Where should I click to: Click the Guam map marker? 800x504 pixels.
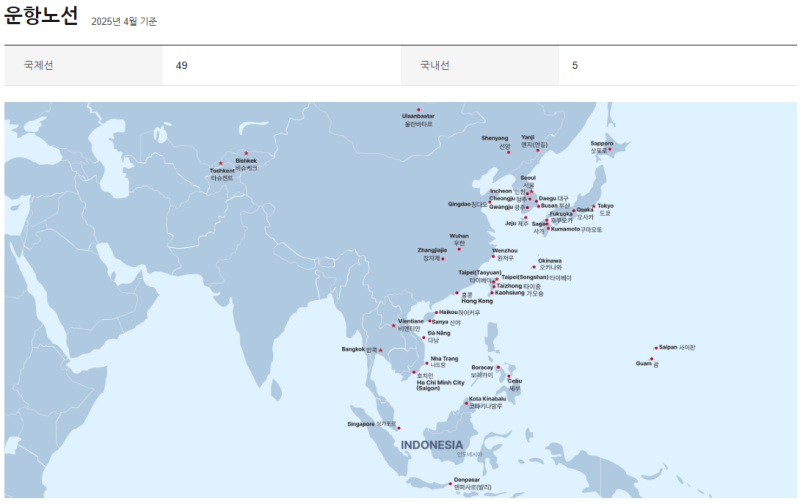pos(651,359)
